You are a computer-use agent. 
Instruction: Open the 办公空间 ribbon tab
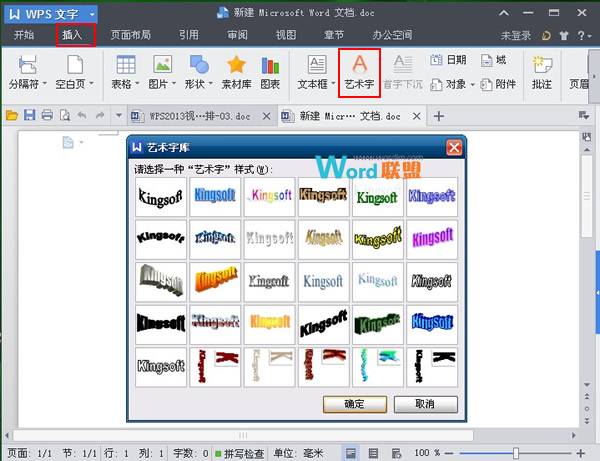click(x=392, y=35)
